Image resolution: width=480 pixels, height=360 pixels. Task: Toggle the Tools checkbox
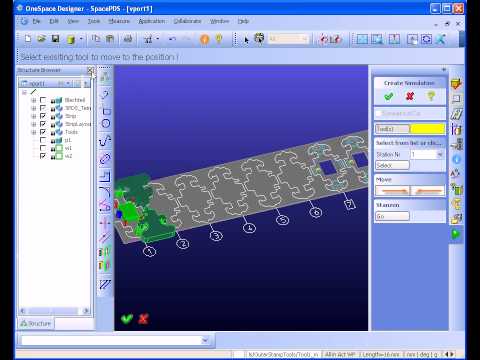(43, 132)
